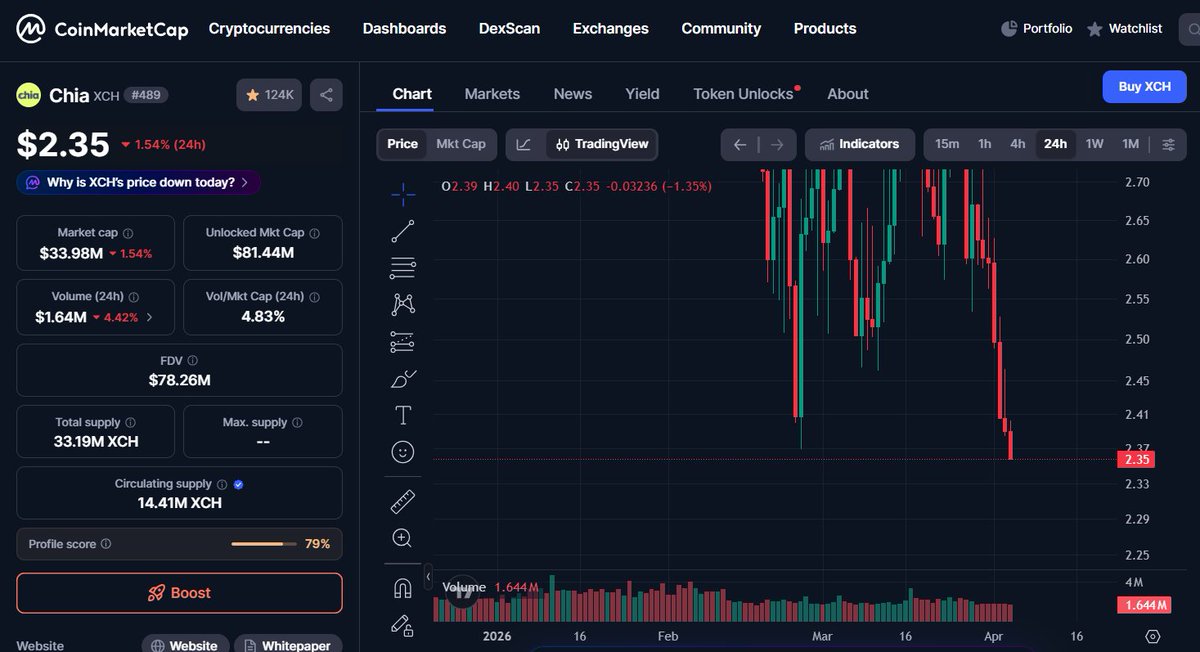Set chart interval to 4h
1200x652 pixels.
click(1018, 144)
